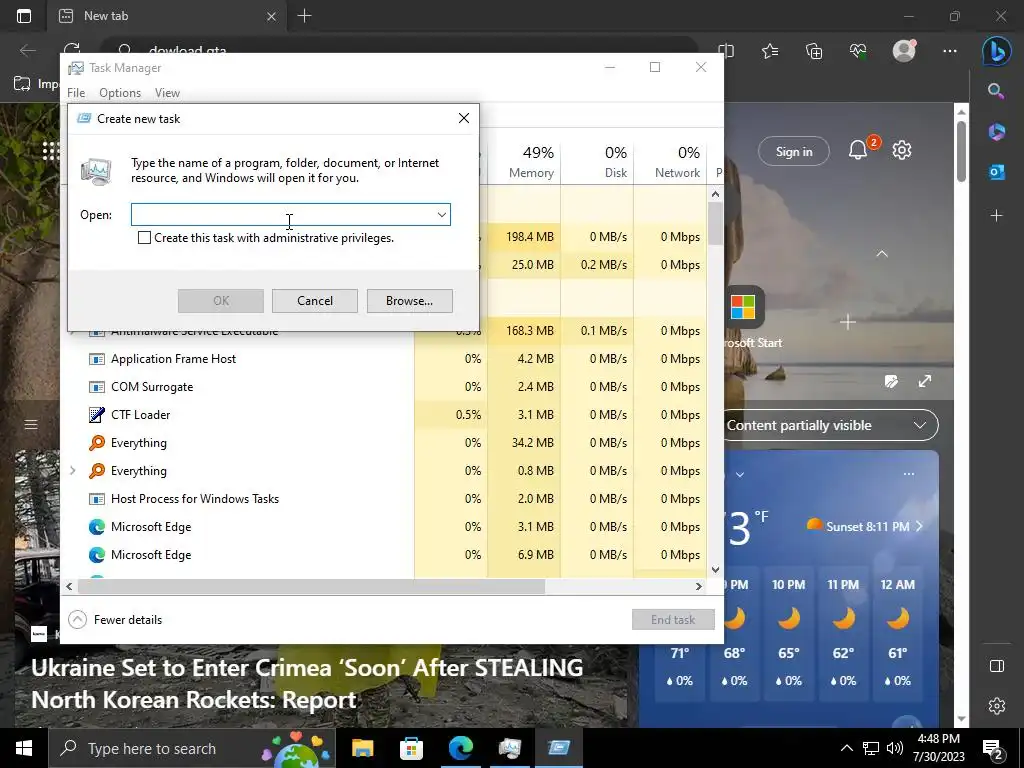Open Content partially visible dropdown

pos(831,425)
